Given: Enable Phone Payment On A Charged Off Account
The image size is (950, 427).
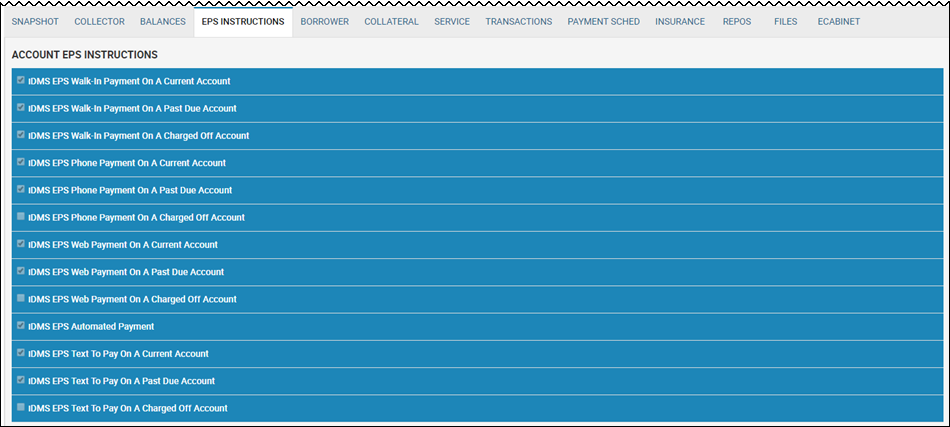Looking at the screenshot, I should pos(21,216).
